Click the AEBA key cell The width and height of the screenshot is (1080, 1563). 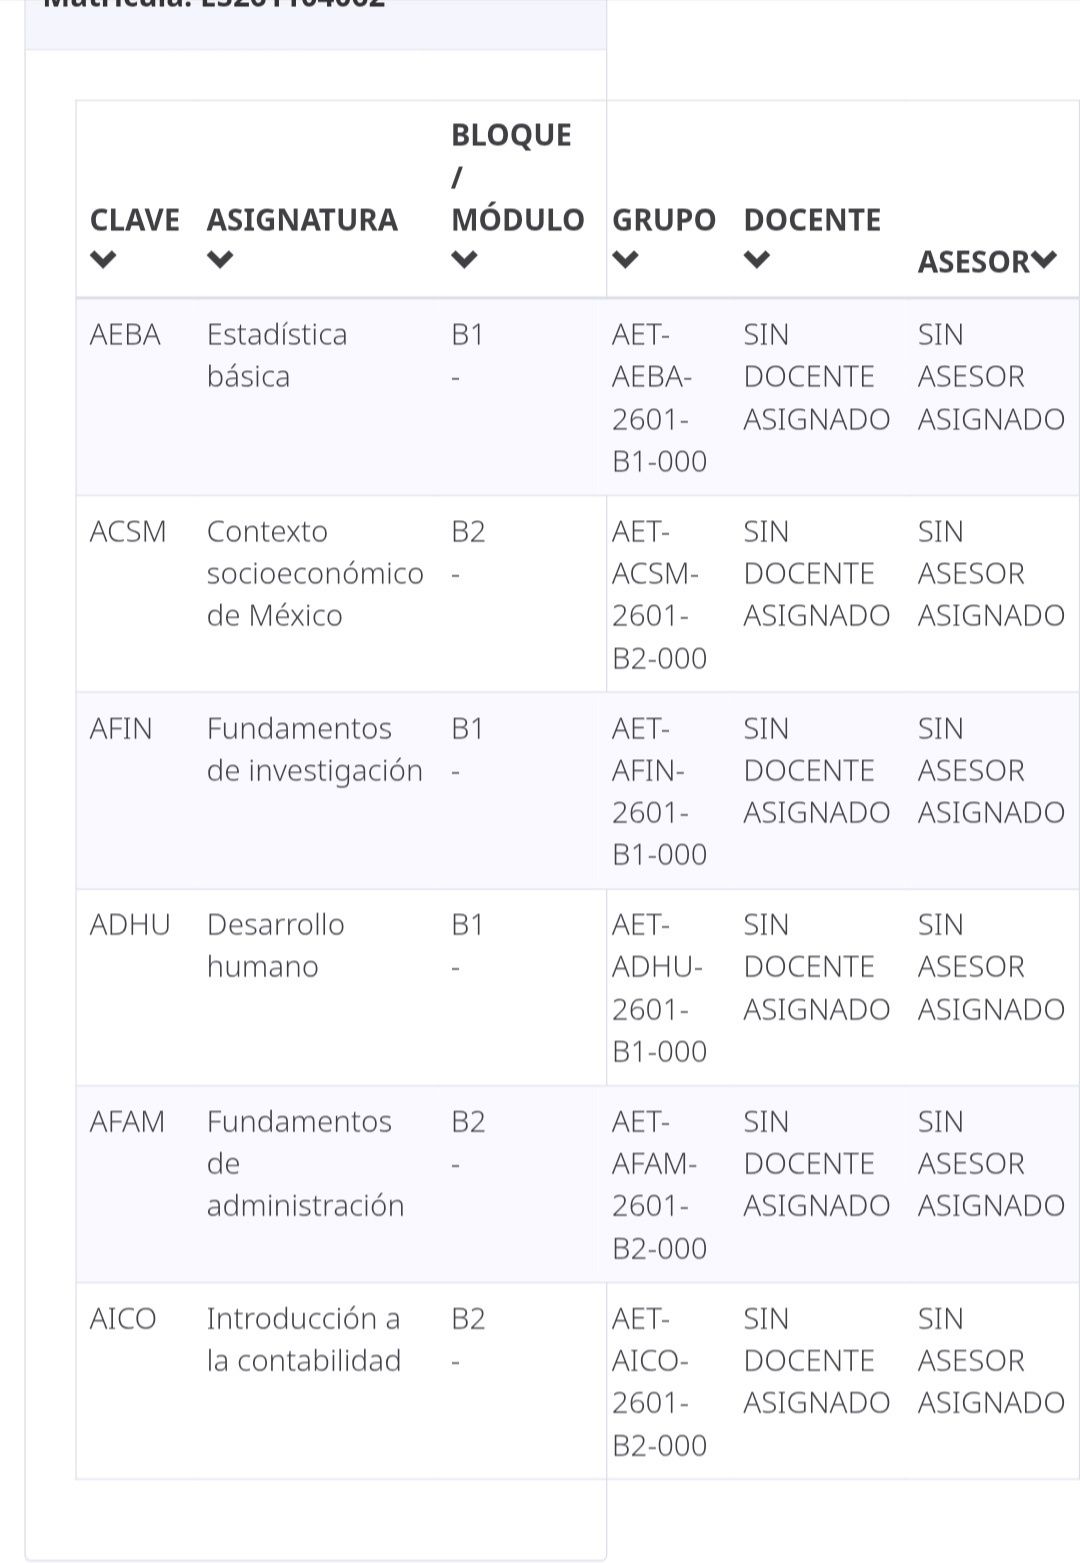click(x=125, y=334)
